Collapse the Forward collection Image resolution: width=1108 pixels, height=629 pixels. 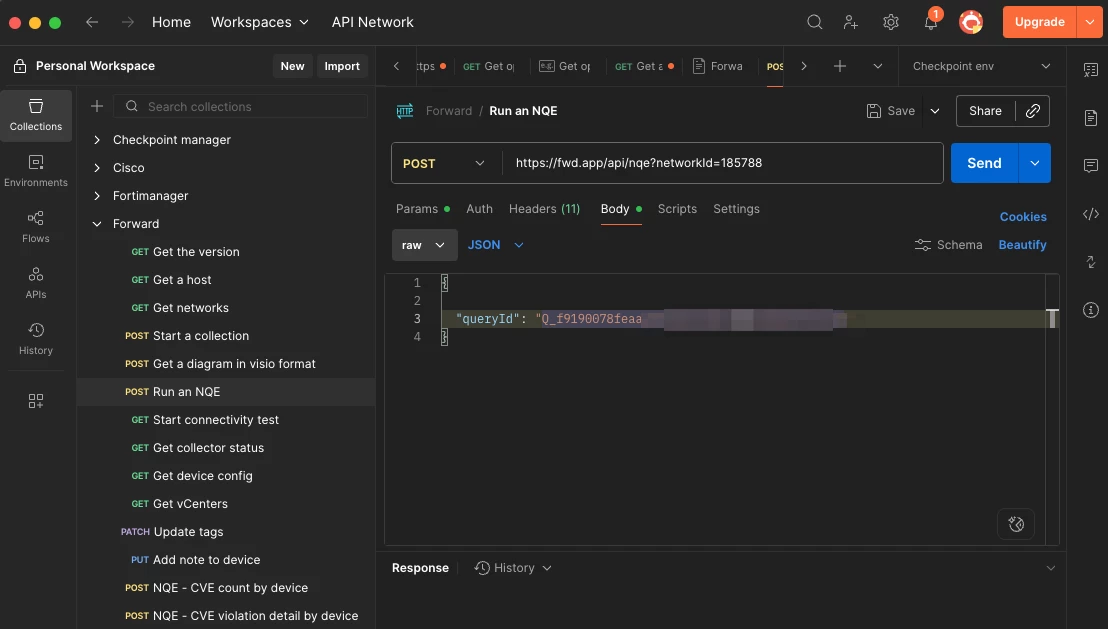pos(97,223)
